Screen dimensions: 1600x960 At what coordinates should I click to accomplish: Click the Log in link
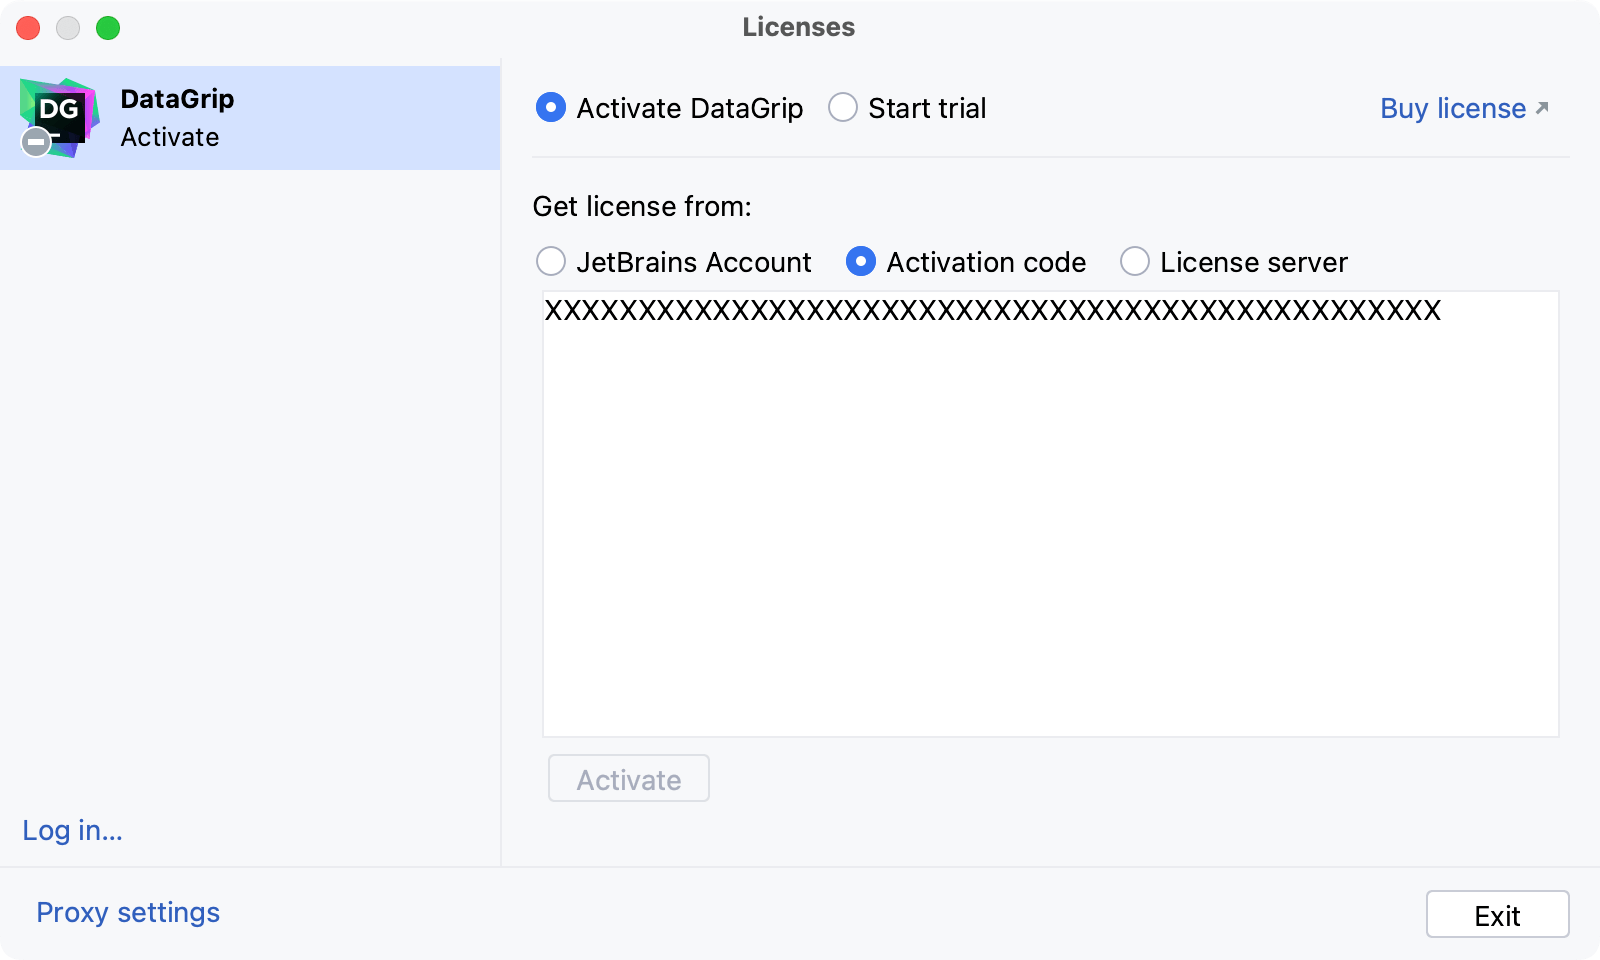(71, 830)
